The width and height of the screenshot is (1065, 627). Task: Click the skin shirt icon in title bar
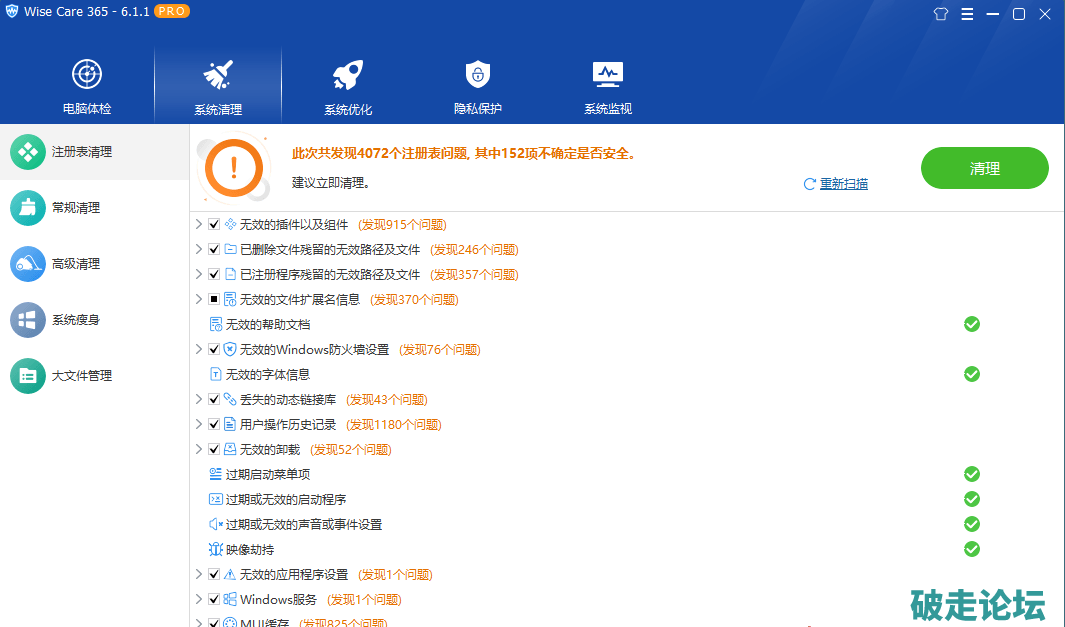coord(940,14)
